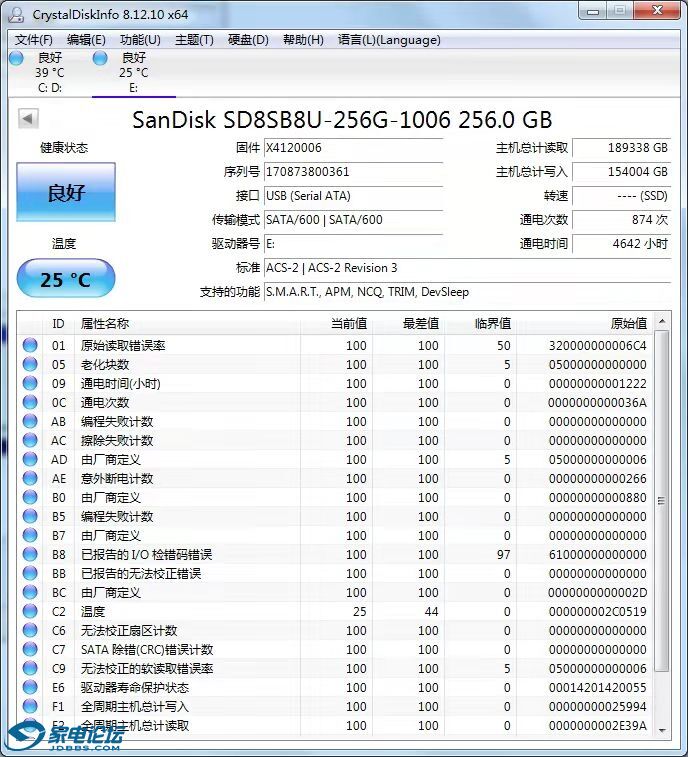Click the power on count 874 次
The image size is (688, 757).
point(621,220)
